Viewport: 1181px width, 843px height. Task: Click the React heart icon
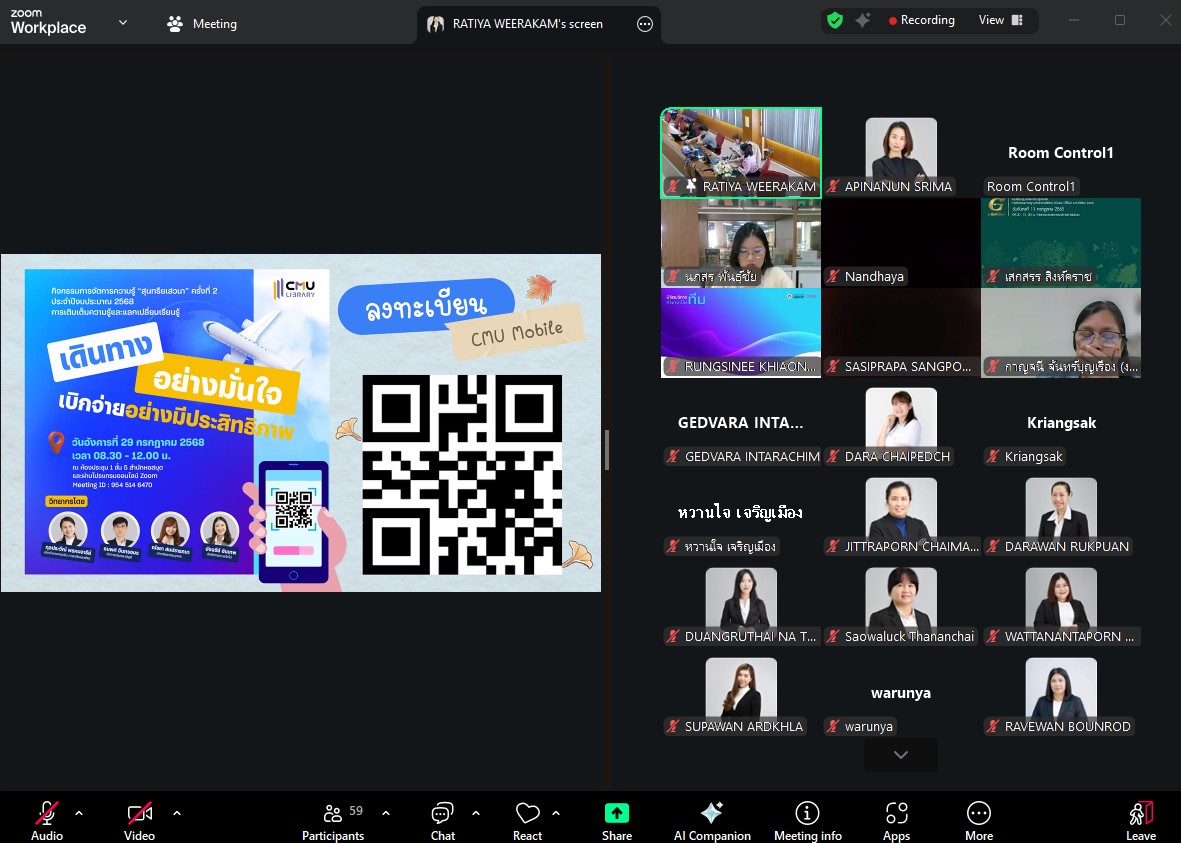point(527,813)
